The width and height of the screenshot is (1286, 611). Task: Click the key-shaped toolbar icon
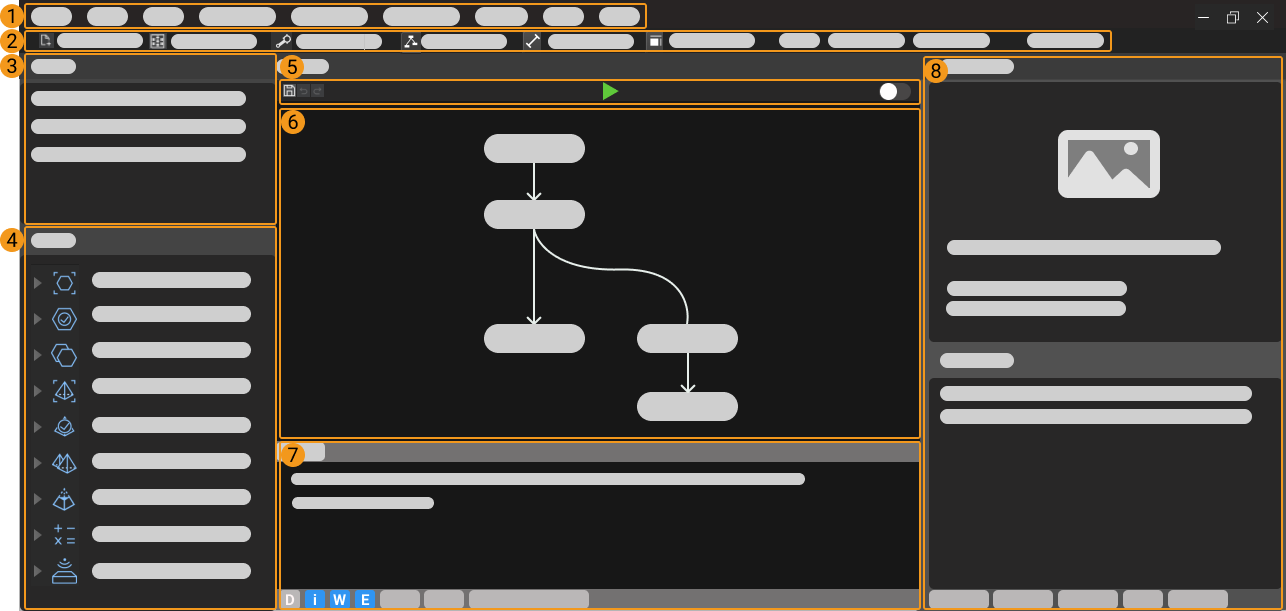click(283, 41)
